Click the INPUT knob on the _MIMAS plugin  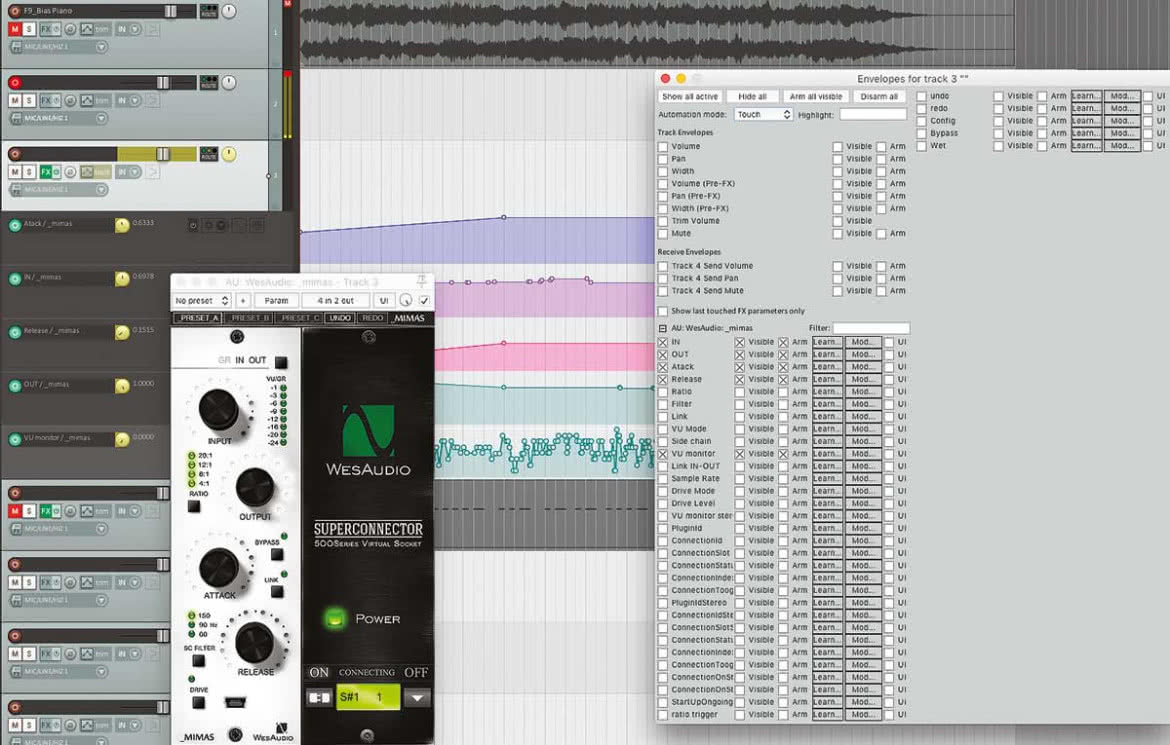click(x=219, y=409)
